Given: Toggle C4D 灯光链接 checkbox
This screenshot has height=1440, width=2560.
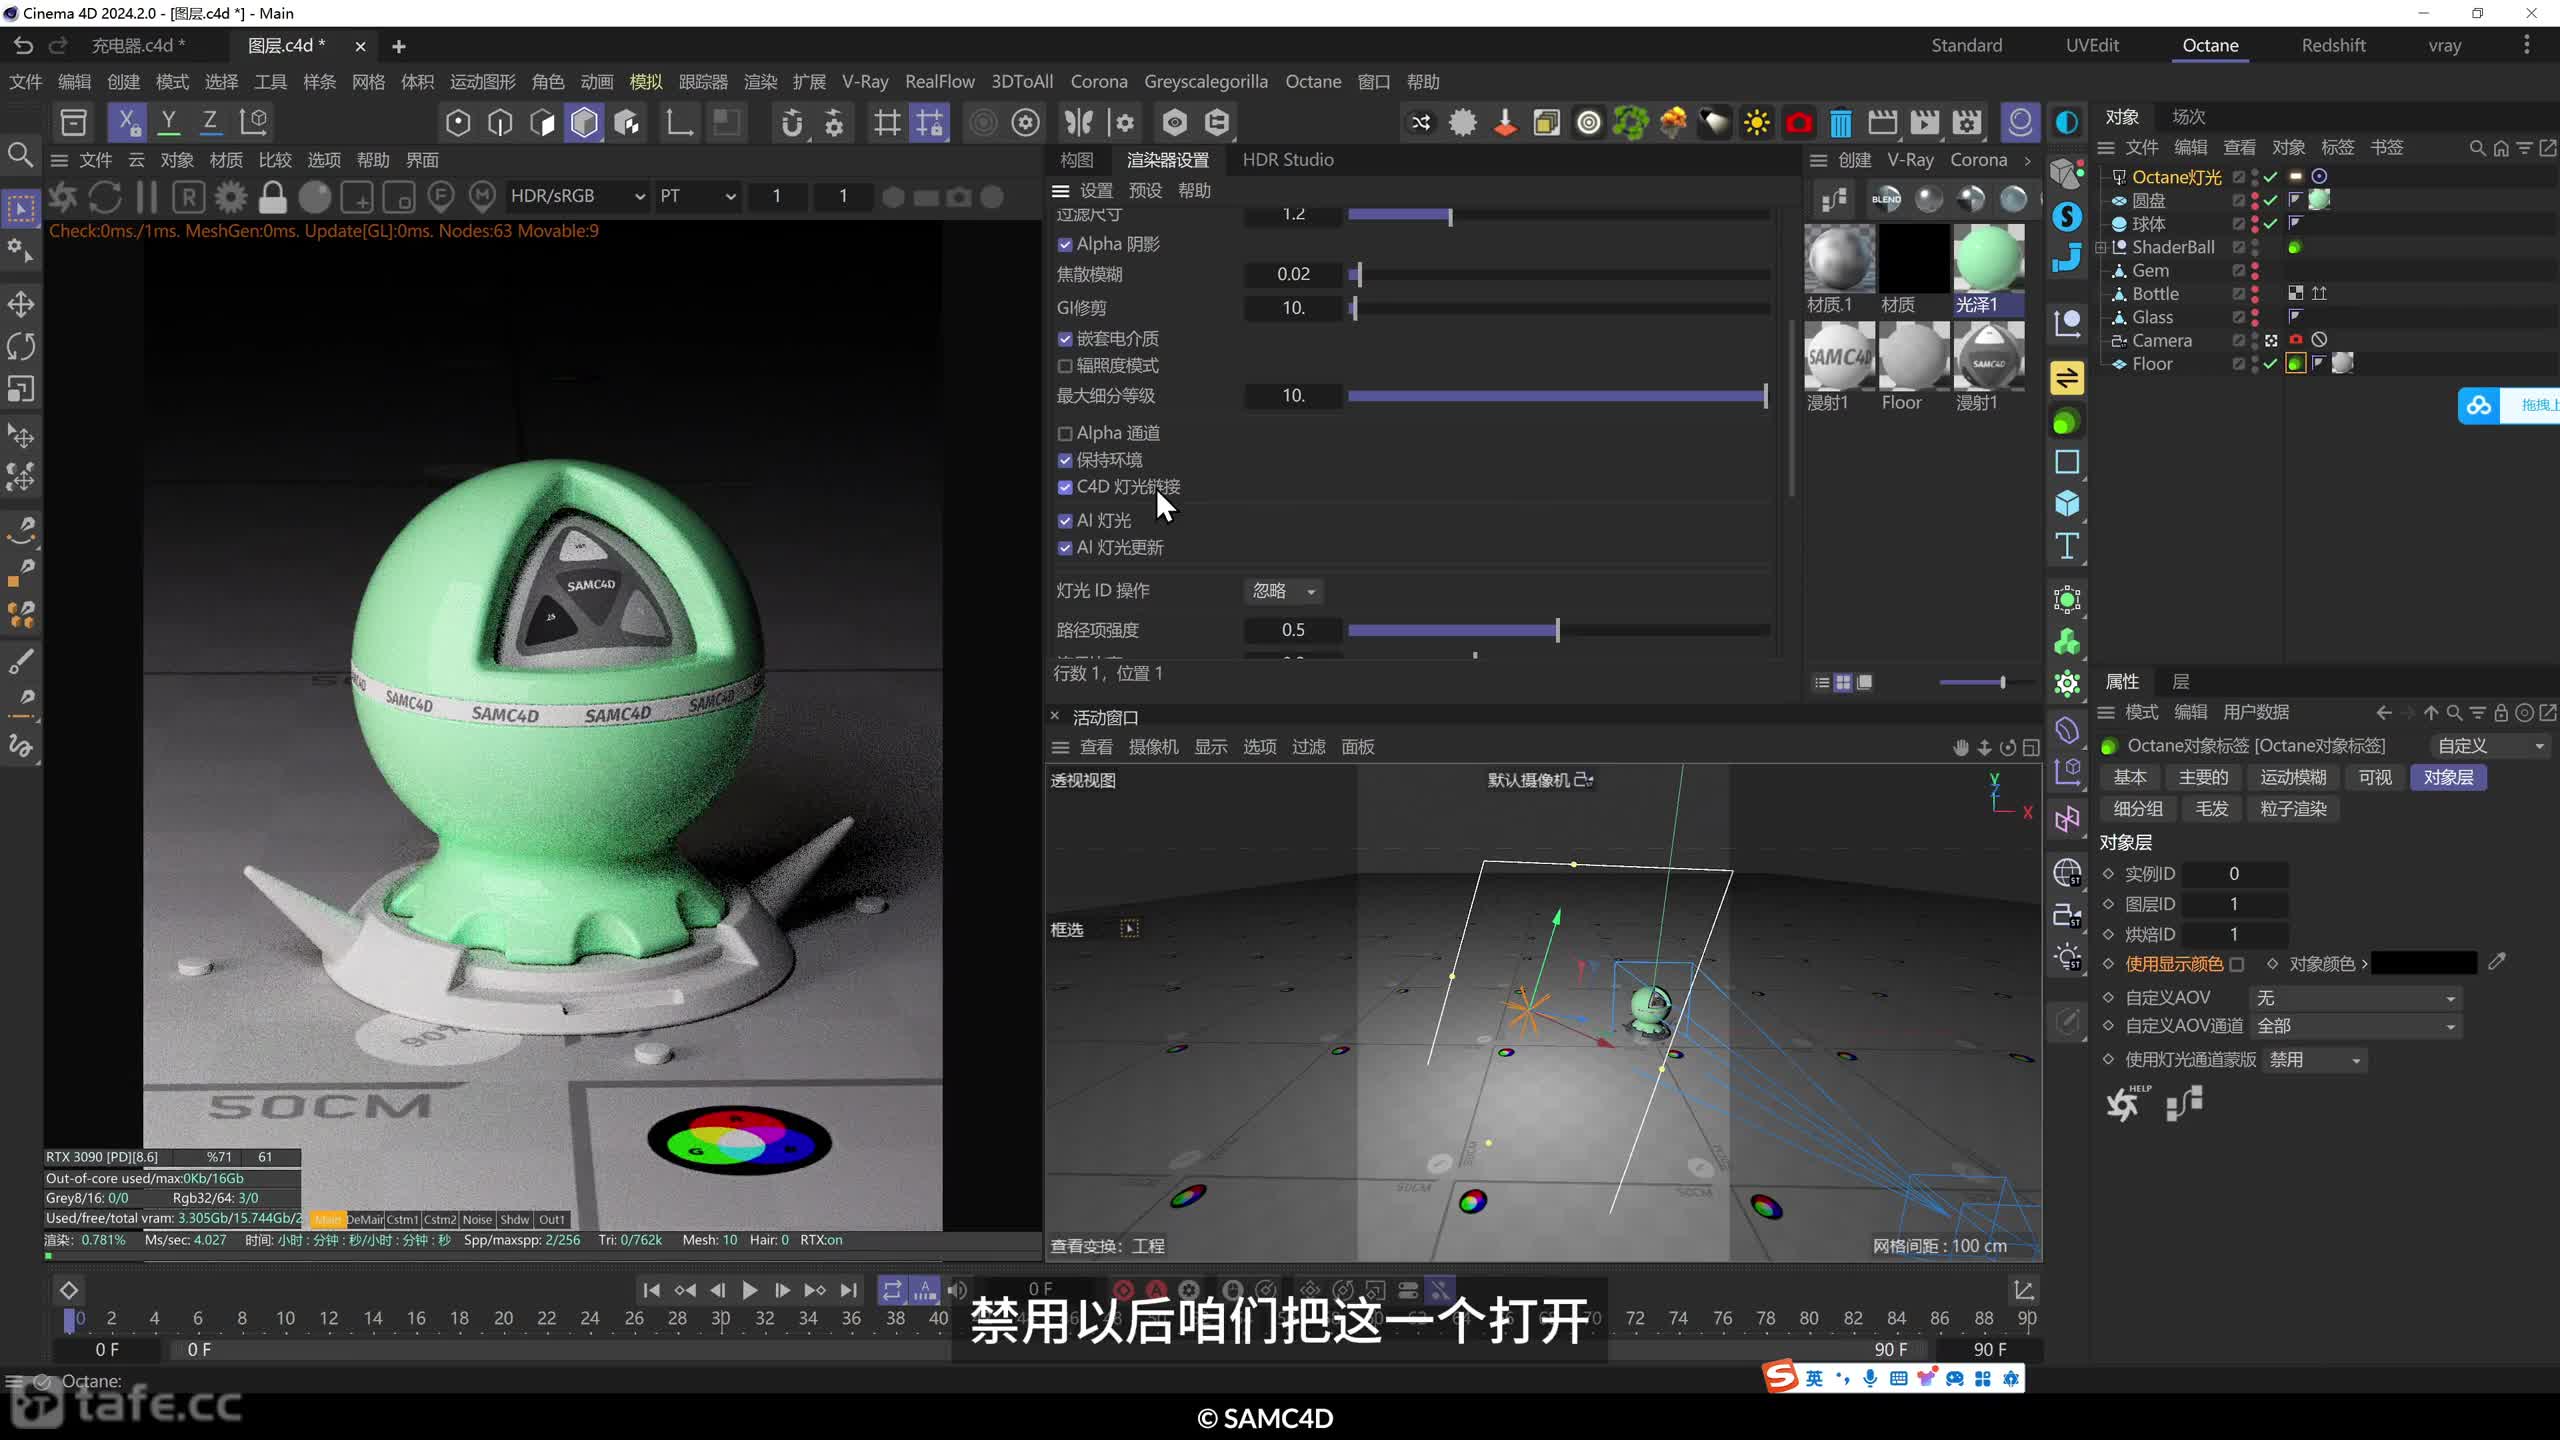Looking at the screenshot, I should pos(1065,487).
